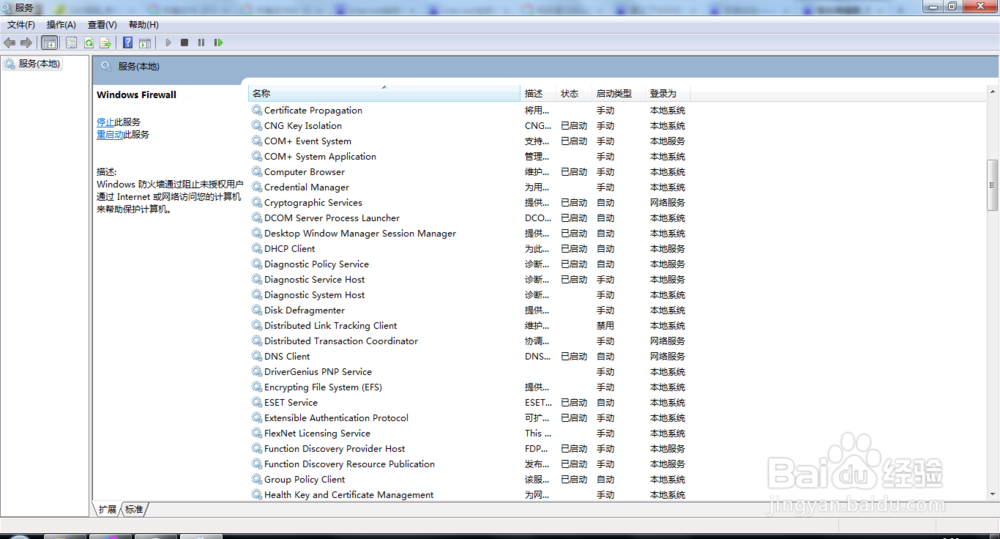The width and height of the screenshot is (1000, 539).
Task: Select the DNS Client service
Action: pos(287,357)
